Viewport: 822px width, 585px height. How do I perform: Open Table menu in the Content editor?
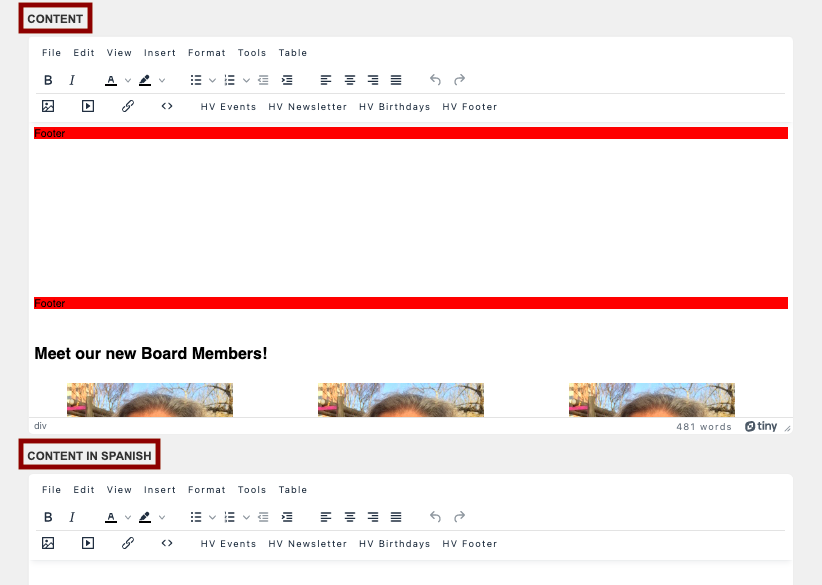click(x=293, y=53)
